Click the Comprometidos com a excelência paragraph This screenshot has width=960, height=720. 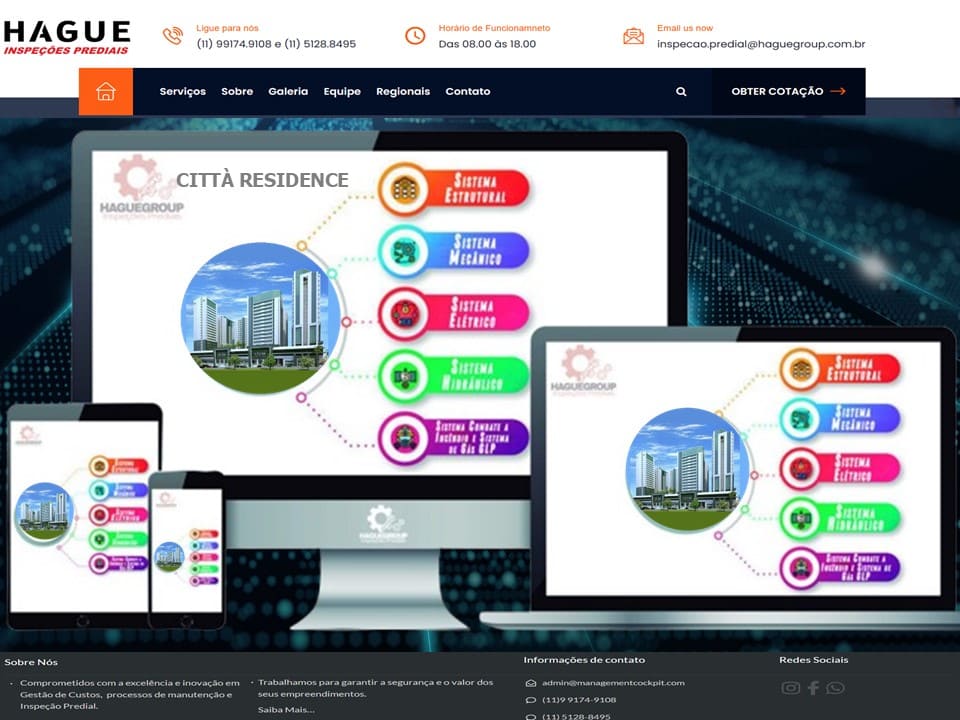click(130, 694)
